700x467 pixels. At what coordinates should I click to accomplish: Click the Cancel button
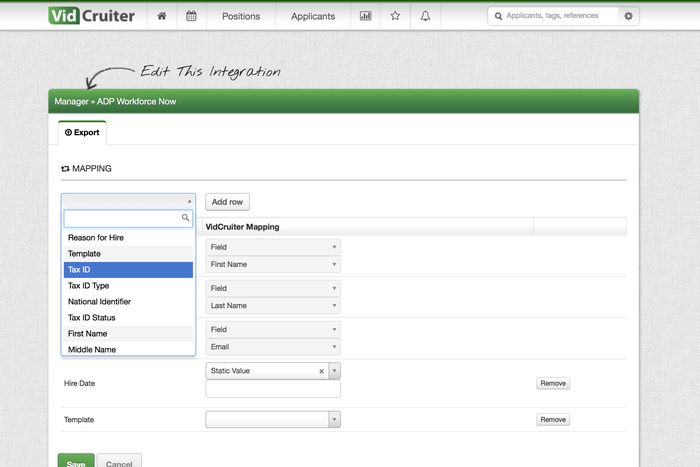coord(119,462)
